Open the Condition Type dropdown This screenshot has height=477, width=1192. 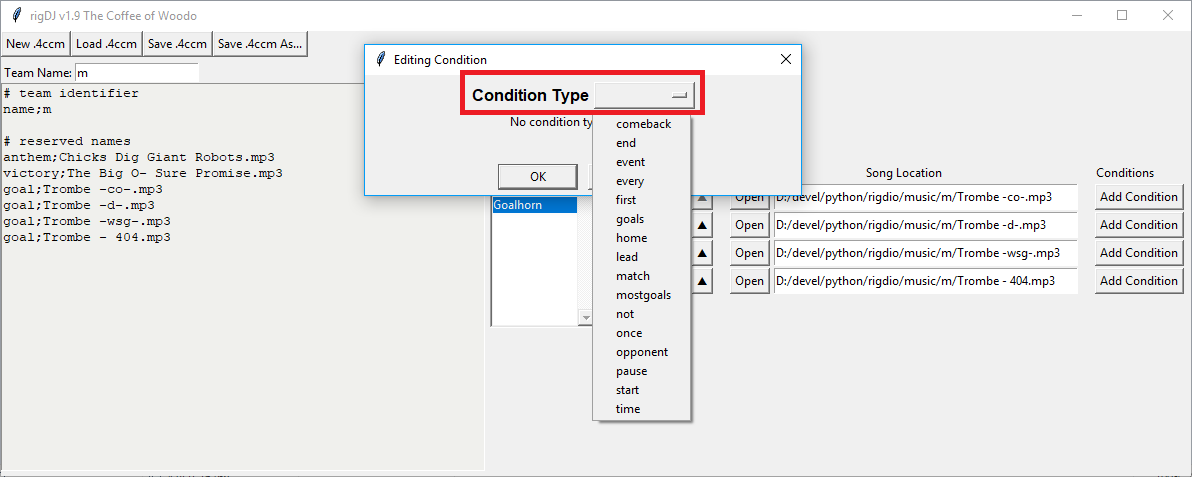pos(644,95)
